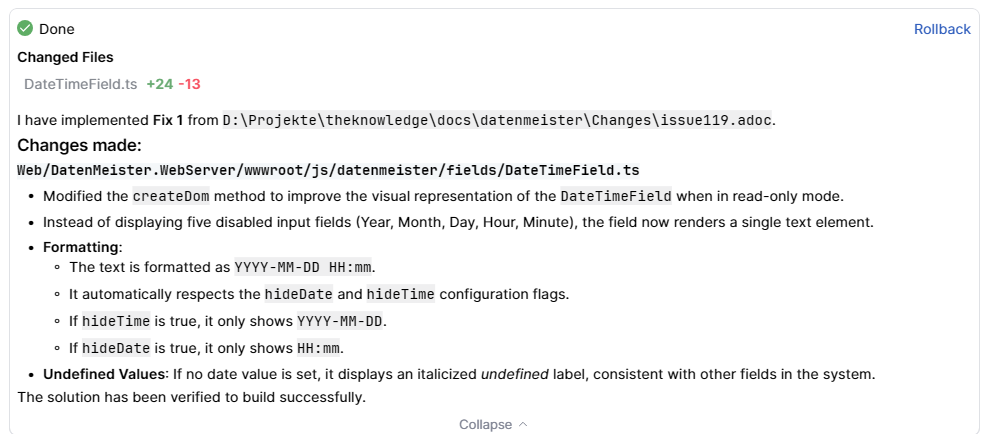
Task: Click the green Done checkmark icon
Action: click(25, 29)
